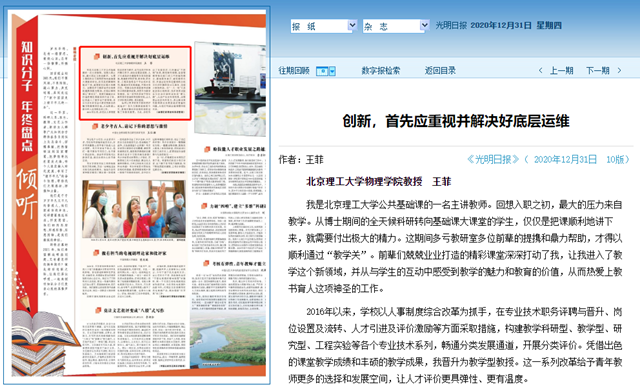Click the lab equipment photo on the newspaper page

click(230, 88)
